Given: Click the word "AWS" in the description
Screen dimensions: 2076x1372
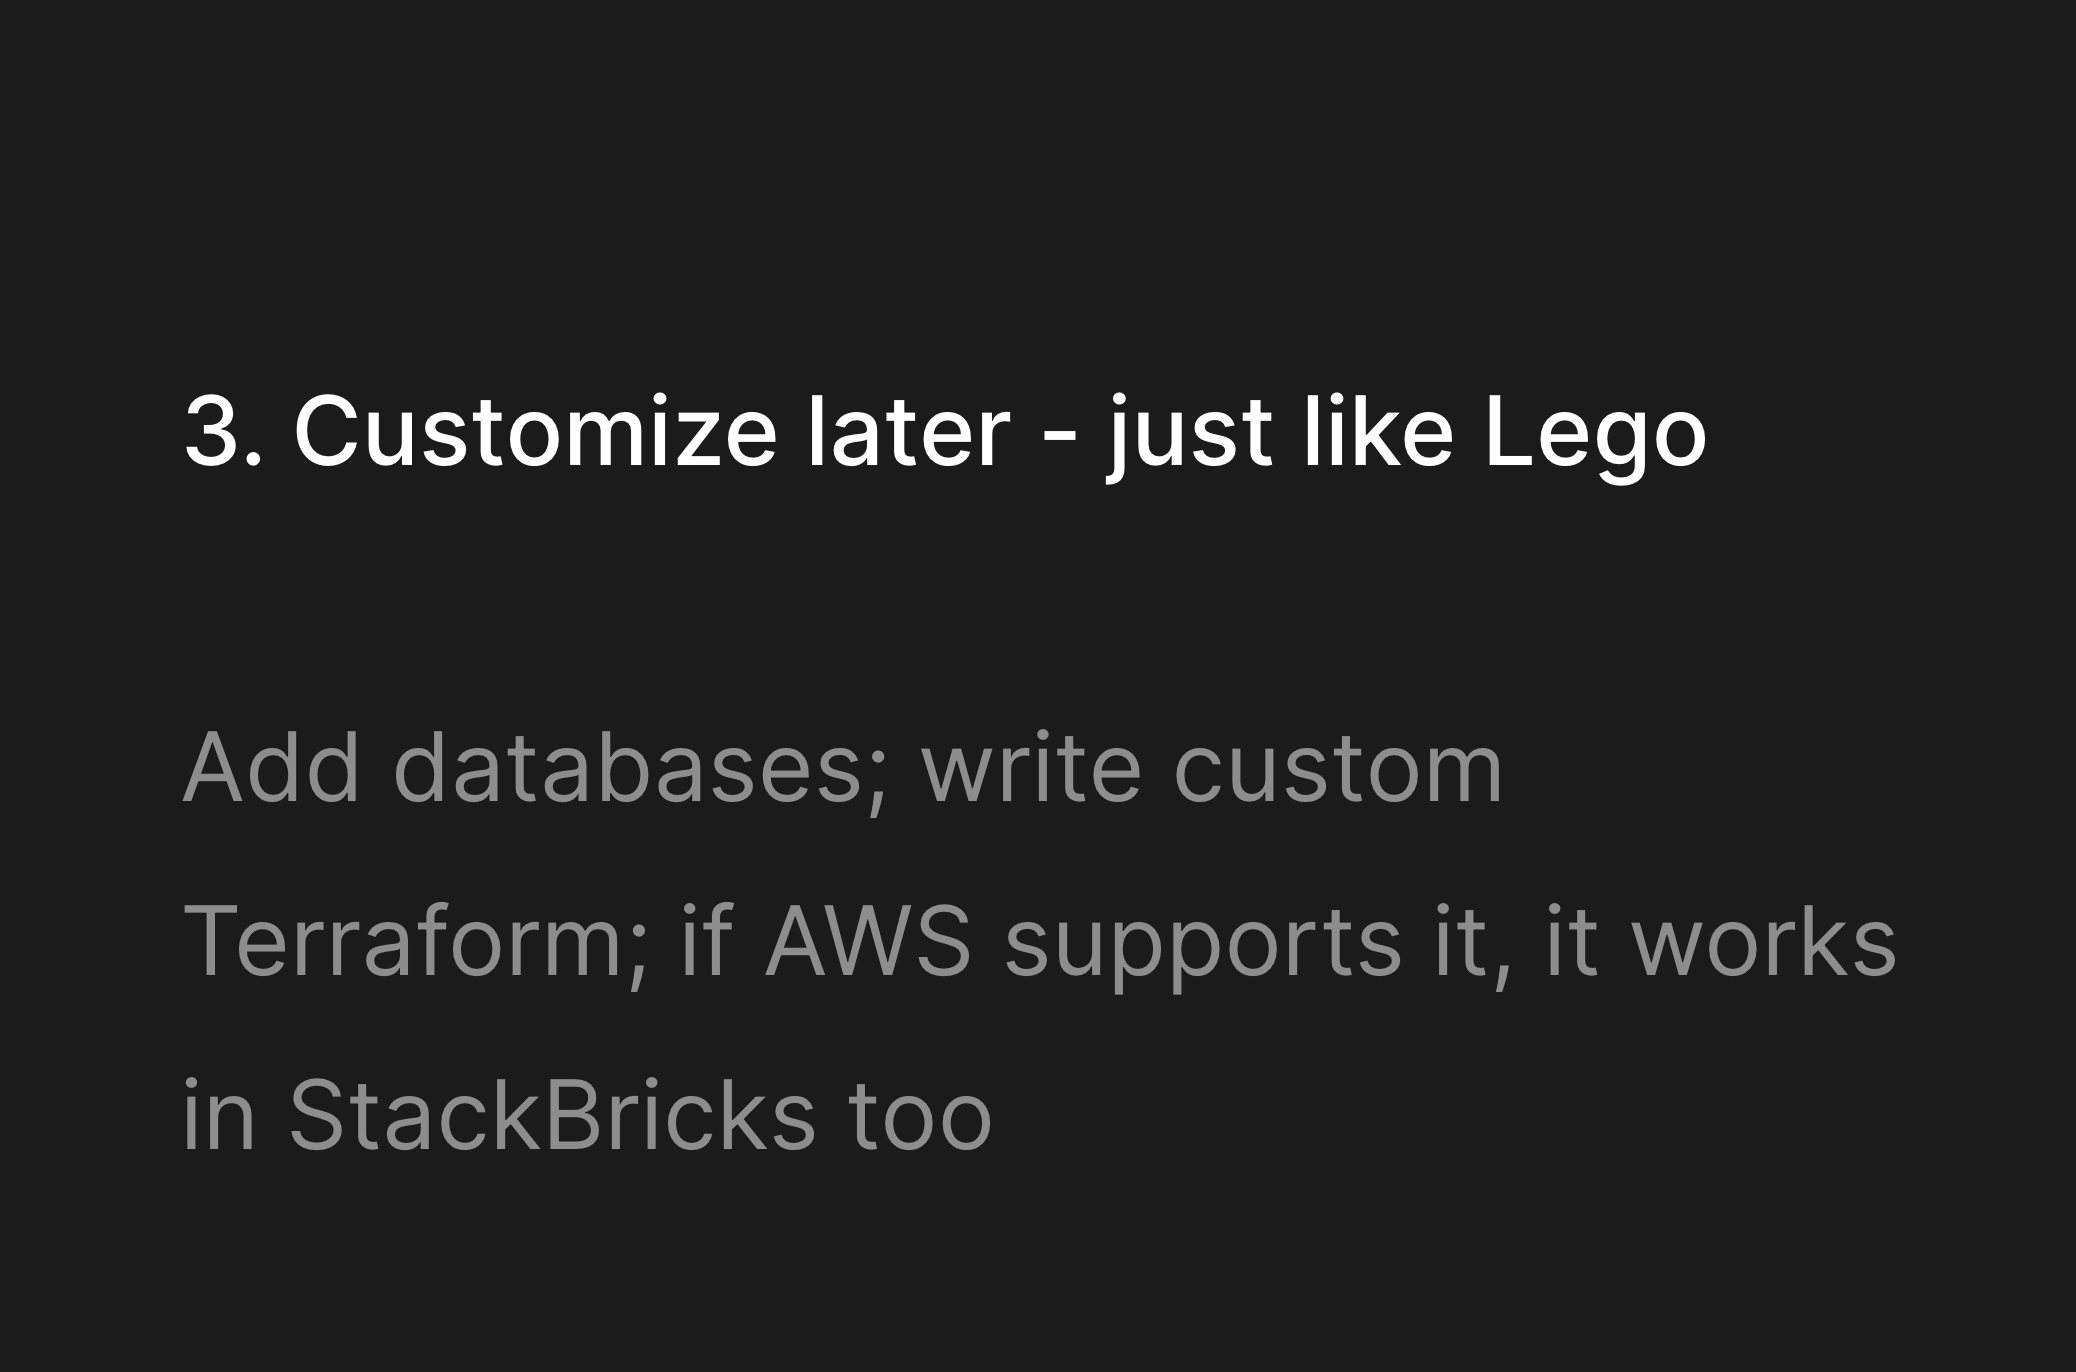Looking at the screenshot, I should (x=868, y=941).
